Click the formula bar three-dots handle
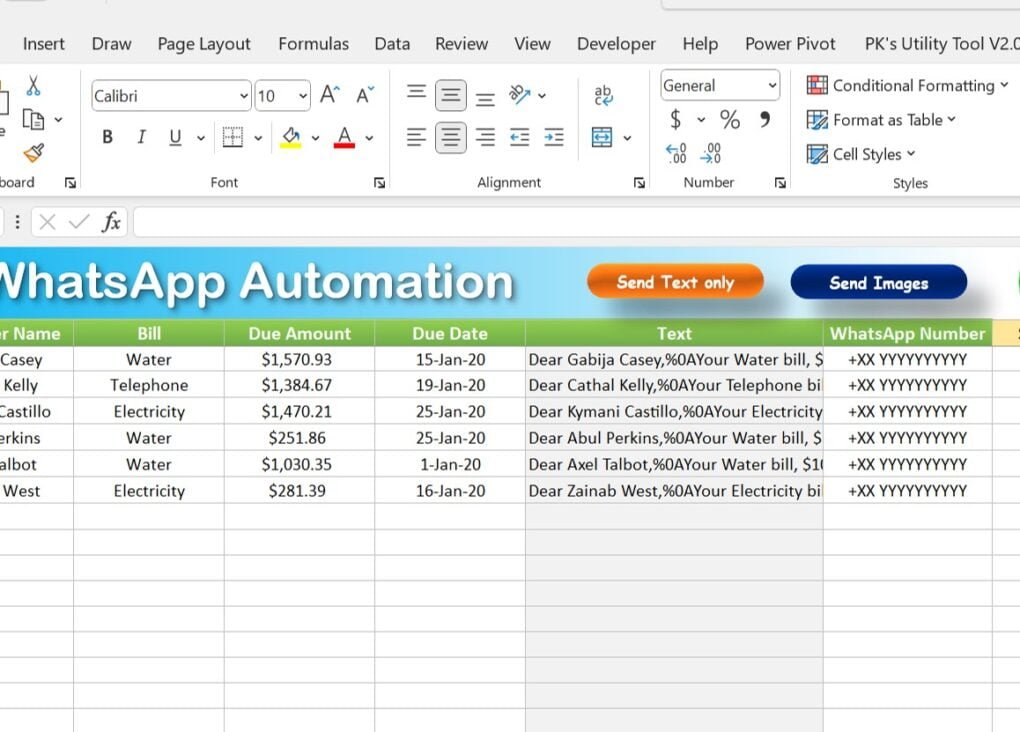The image size is (1020, 732). pos(18,223)
